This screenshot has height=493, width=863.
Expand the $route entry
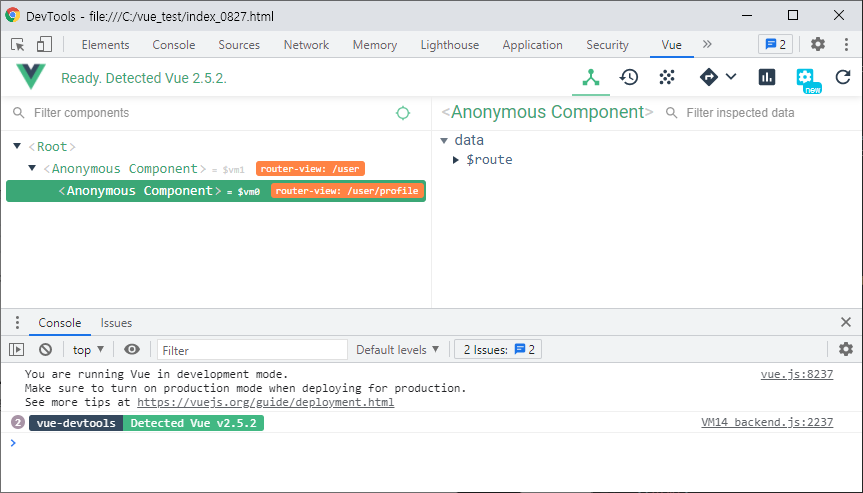point(456,160)
